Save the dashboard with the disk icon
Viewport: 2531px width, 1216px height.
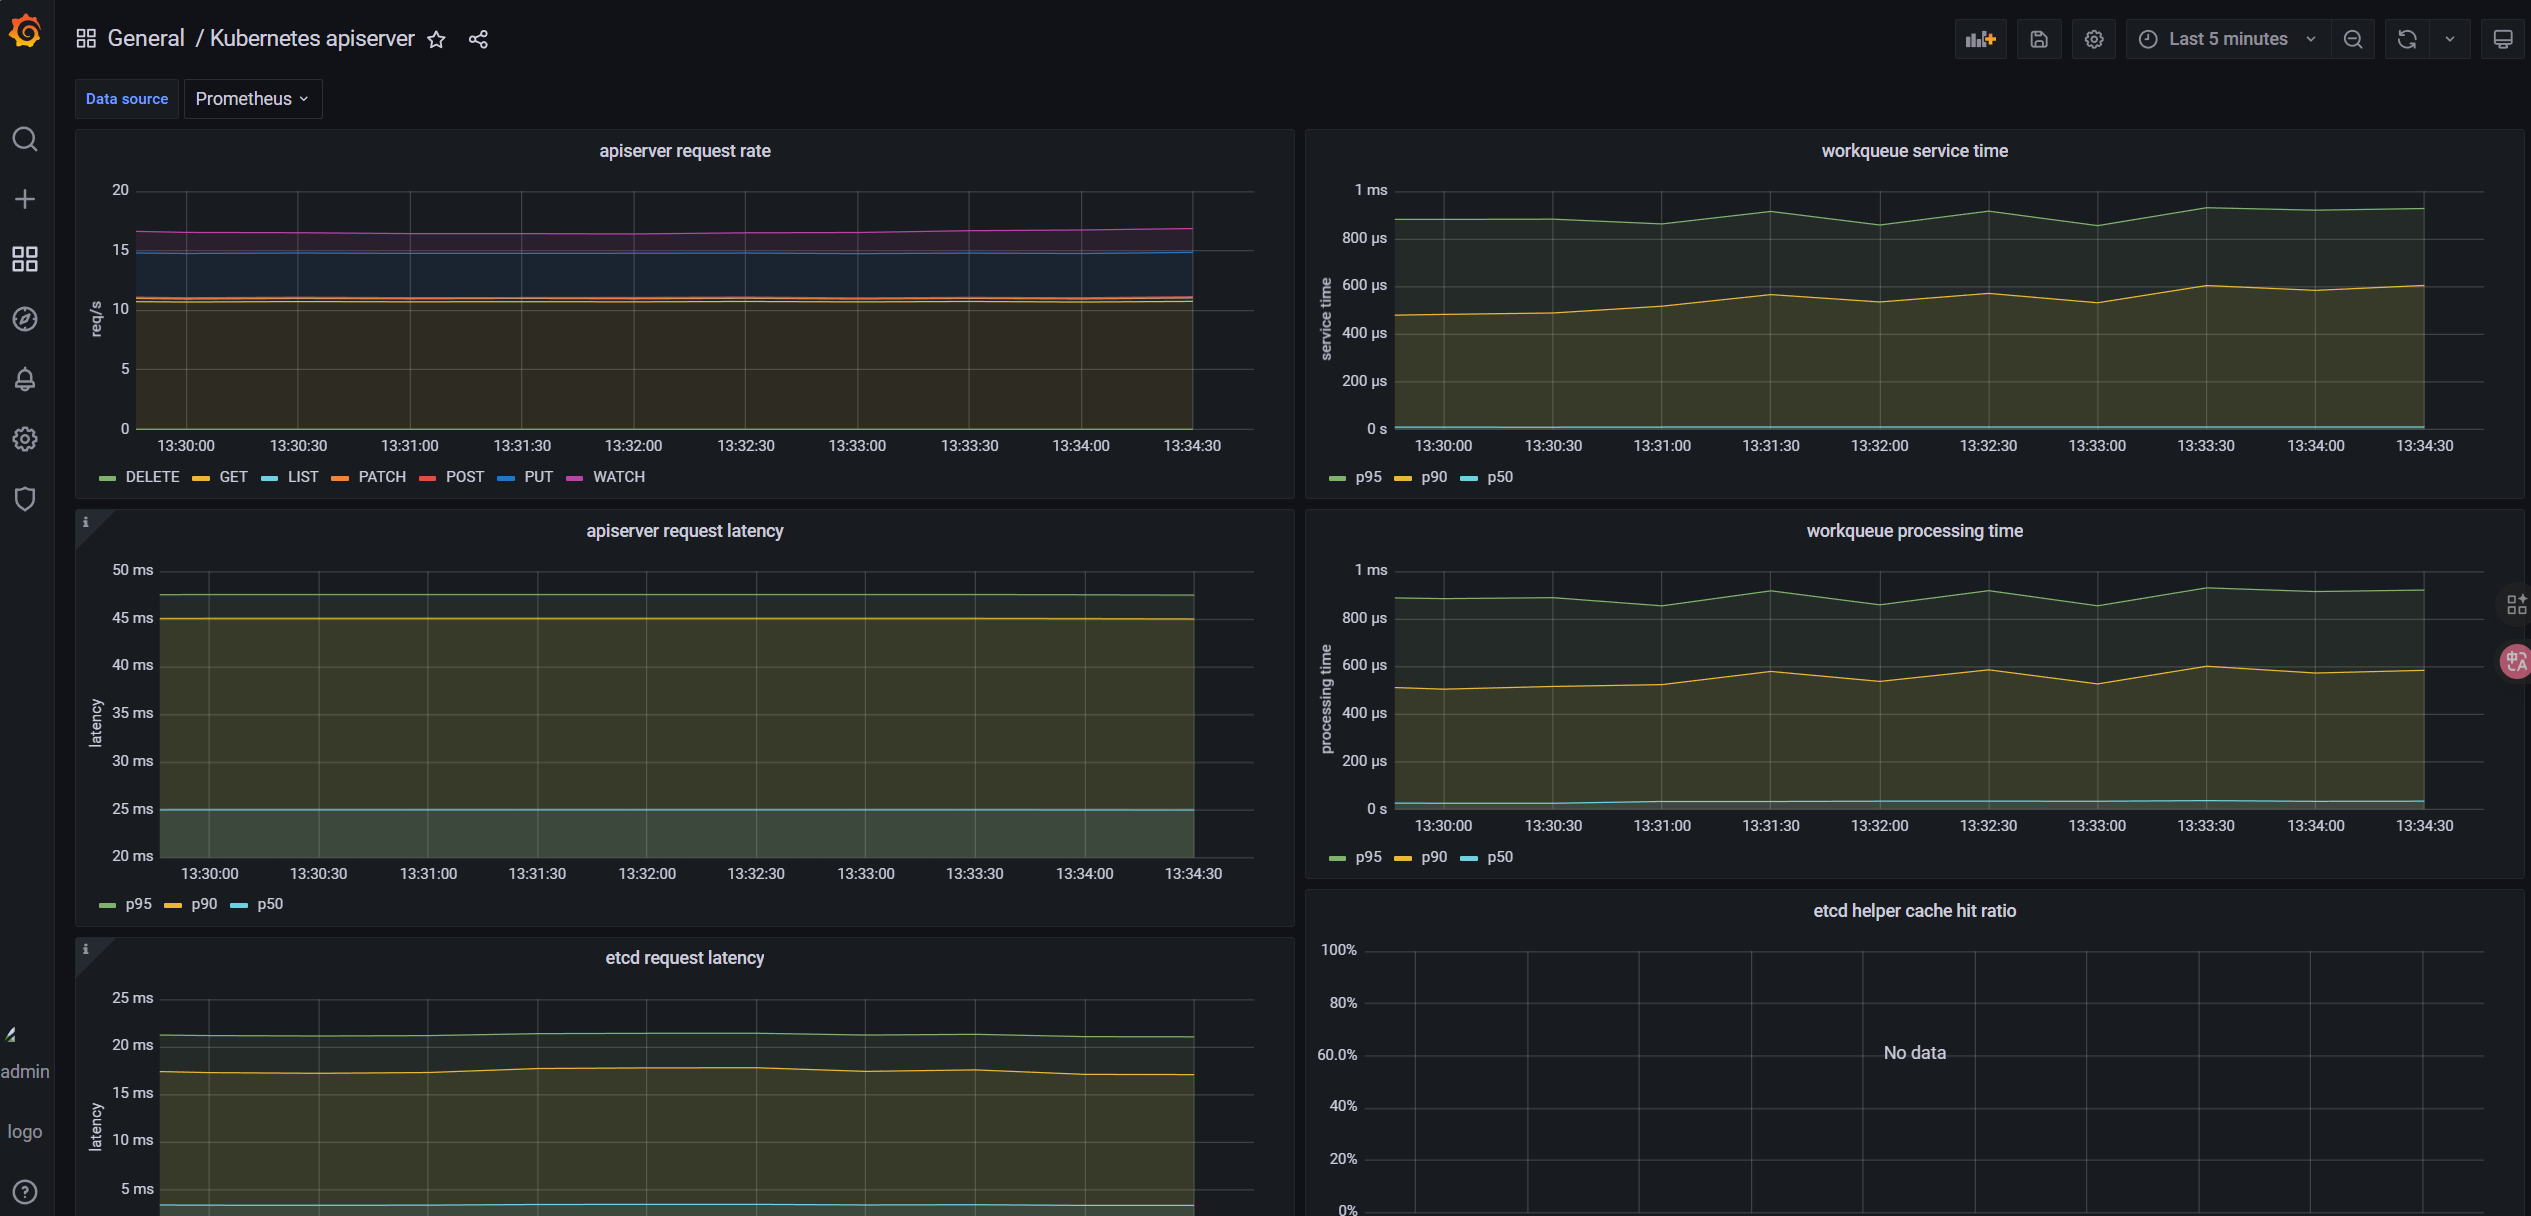point(2039,39)
